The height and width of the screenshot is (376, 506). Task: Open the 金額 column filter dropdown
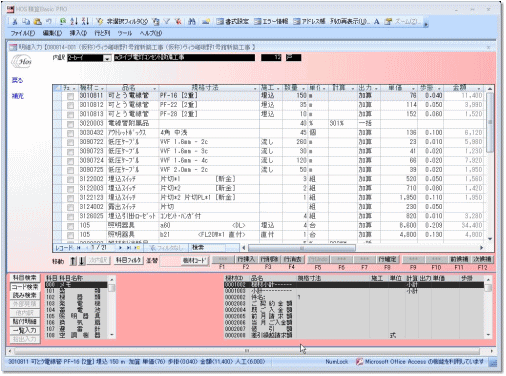[x=479, y=88]
